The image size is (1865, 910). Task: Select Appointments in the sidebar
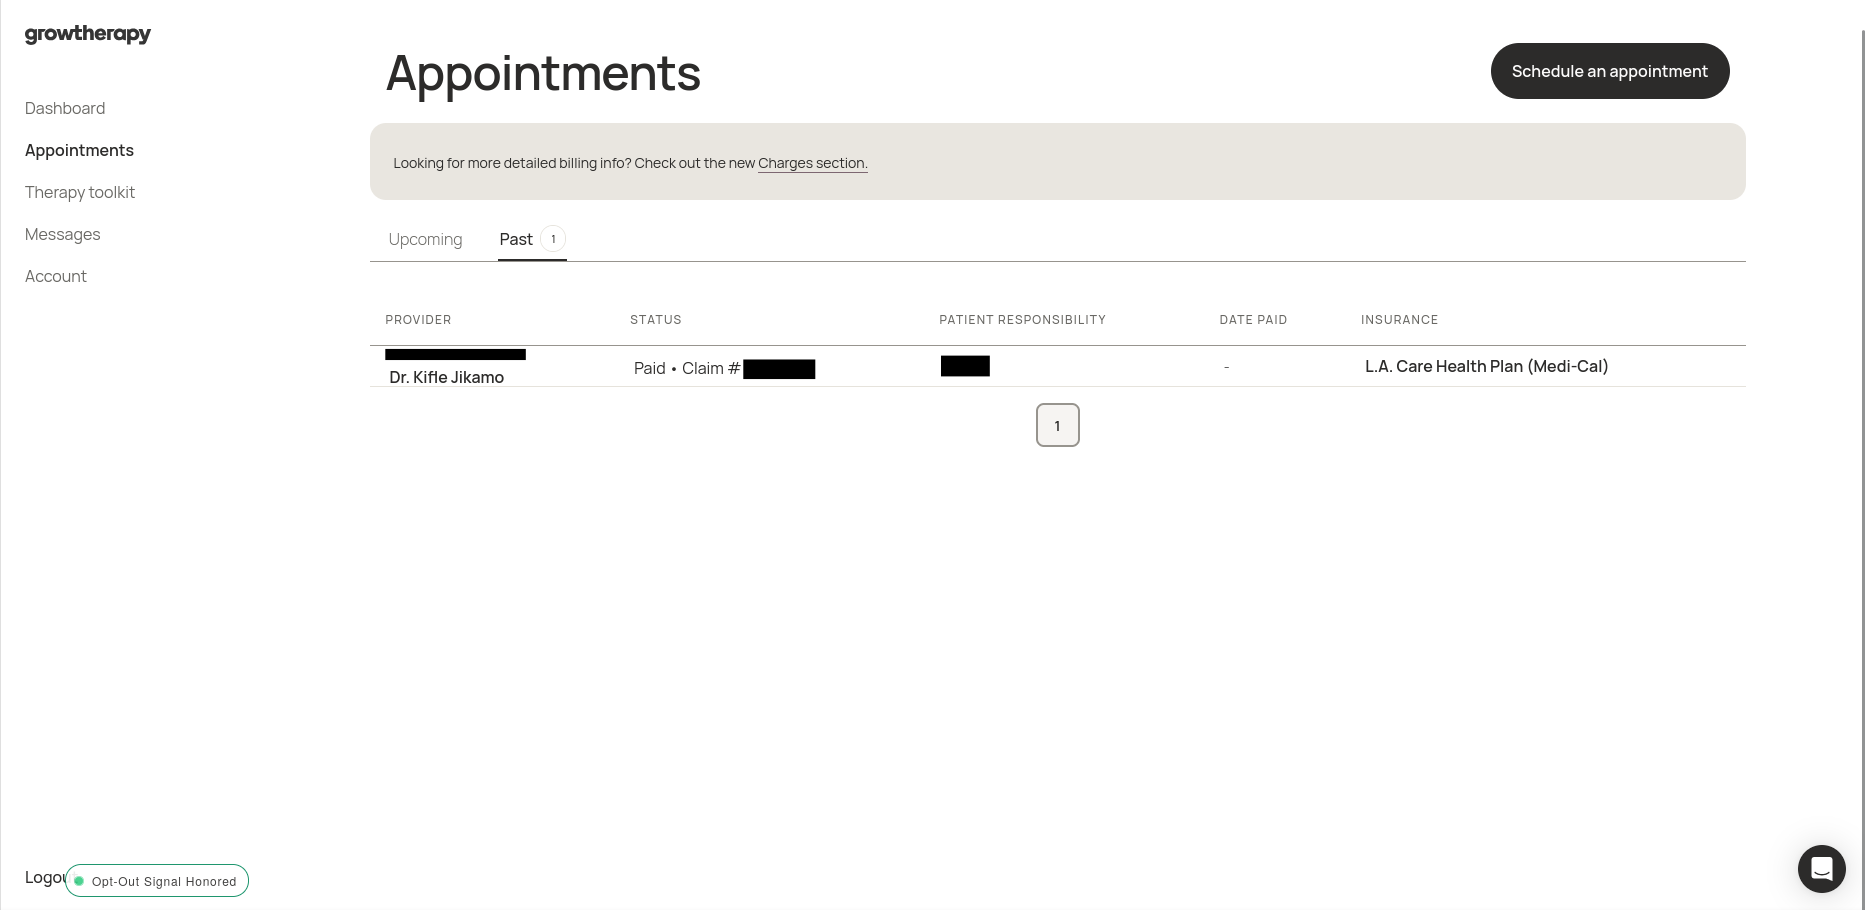(x=79, y=150)
